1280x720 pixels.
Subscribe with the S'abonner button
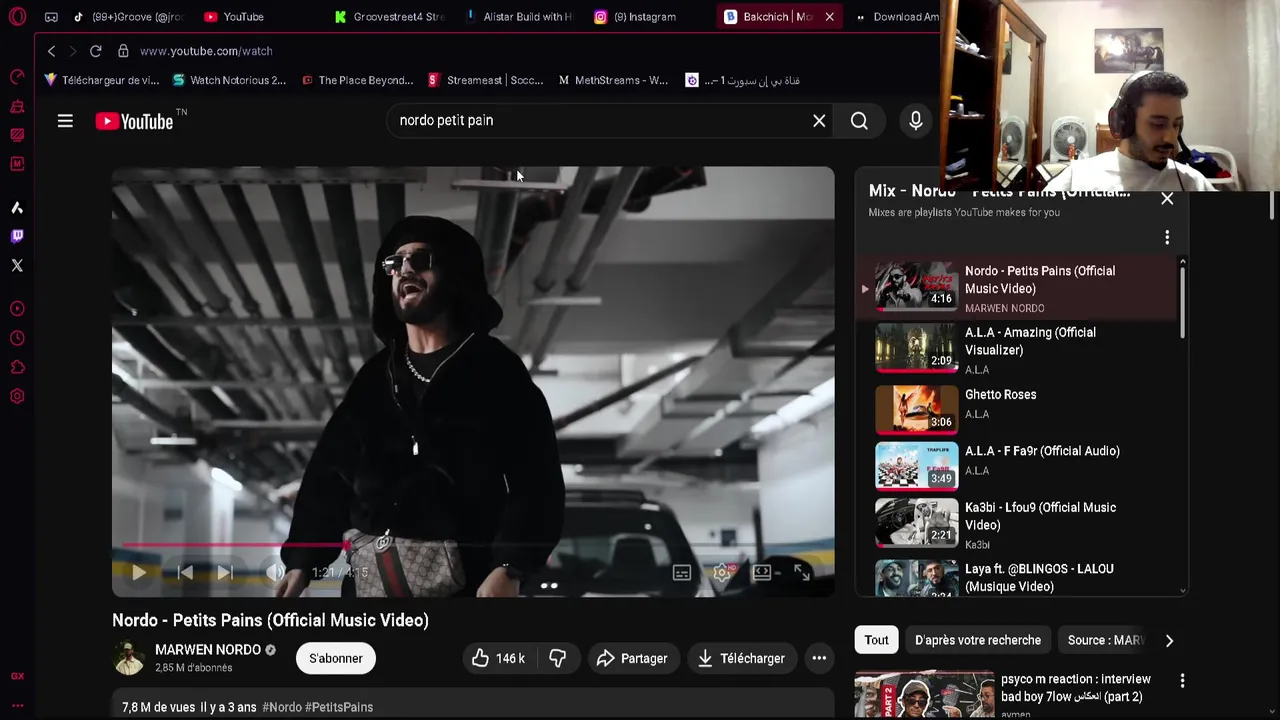(336, 658)
